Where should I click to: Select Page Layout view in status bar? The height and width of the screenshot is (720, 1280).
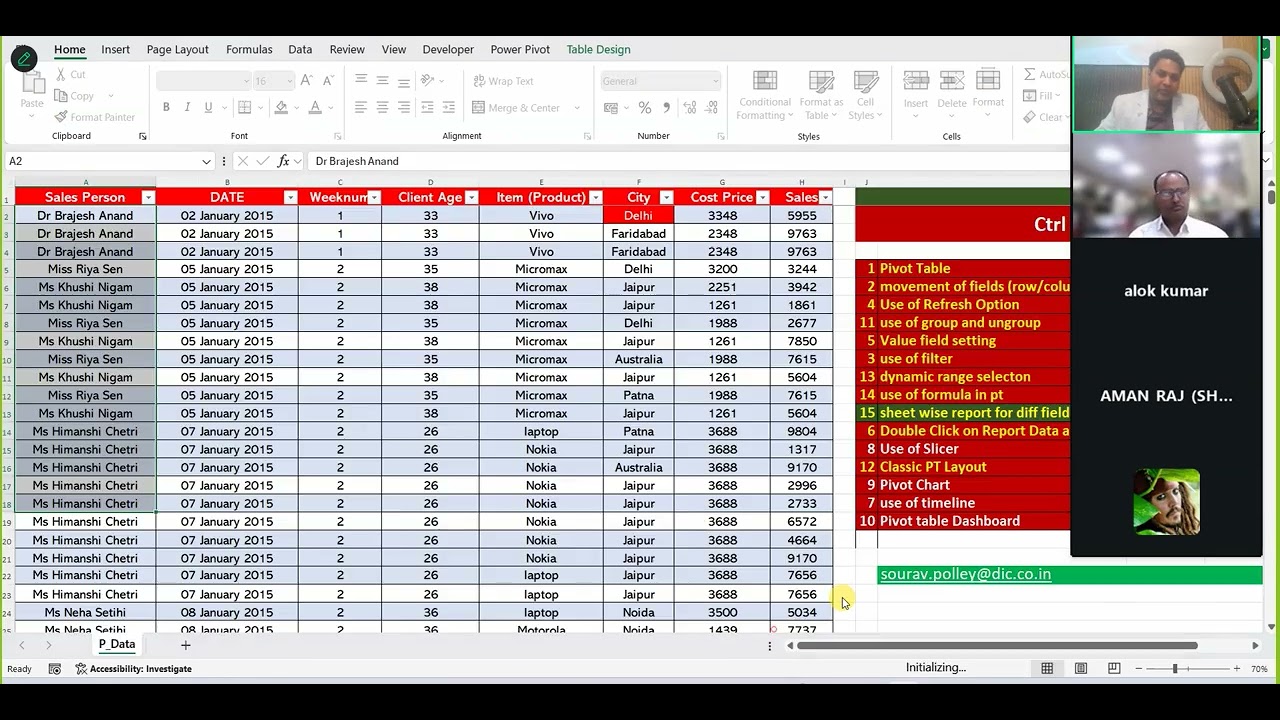(x=1081, y=668)
